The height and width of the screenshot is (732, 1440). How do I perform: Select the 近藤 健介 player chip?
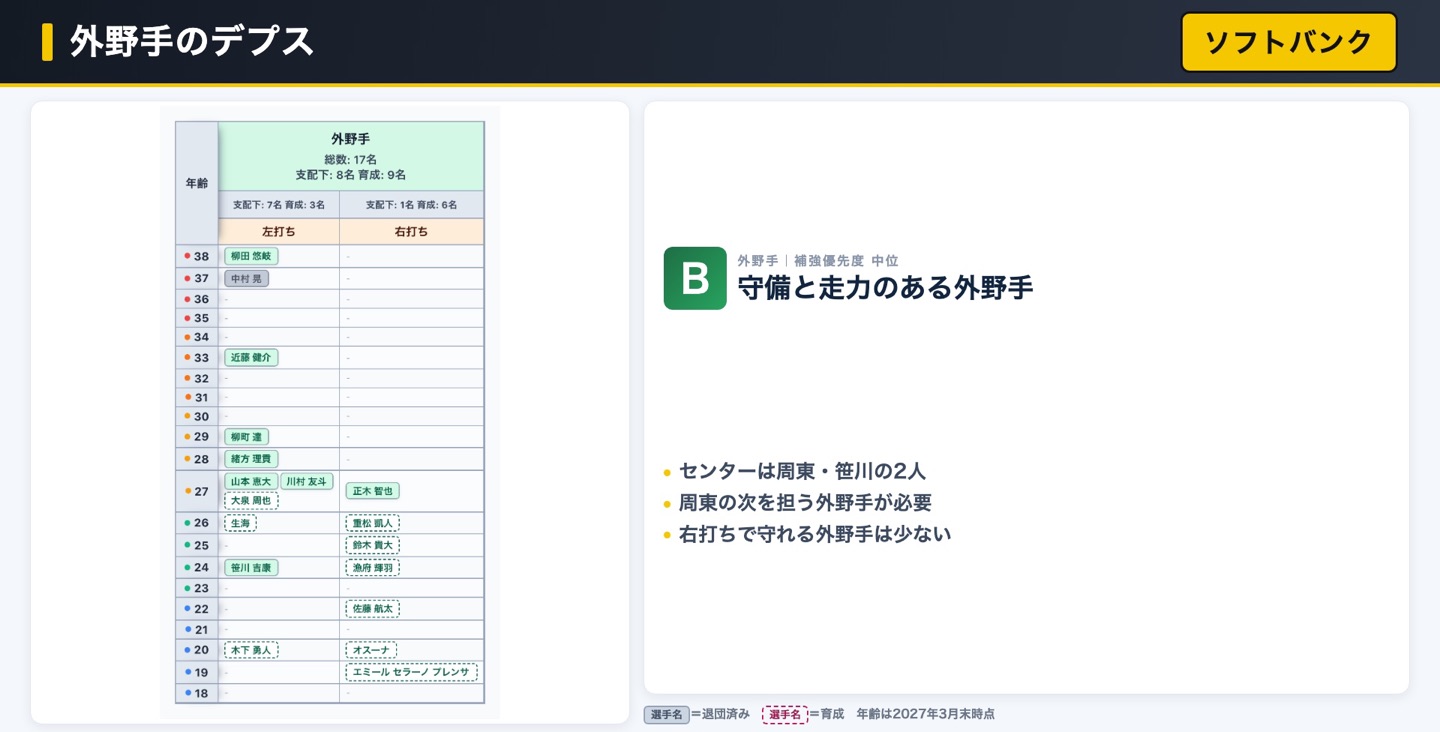pyautogui.click(x=251, y=357)
